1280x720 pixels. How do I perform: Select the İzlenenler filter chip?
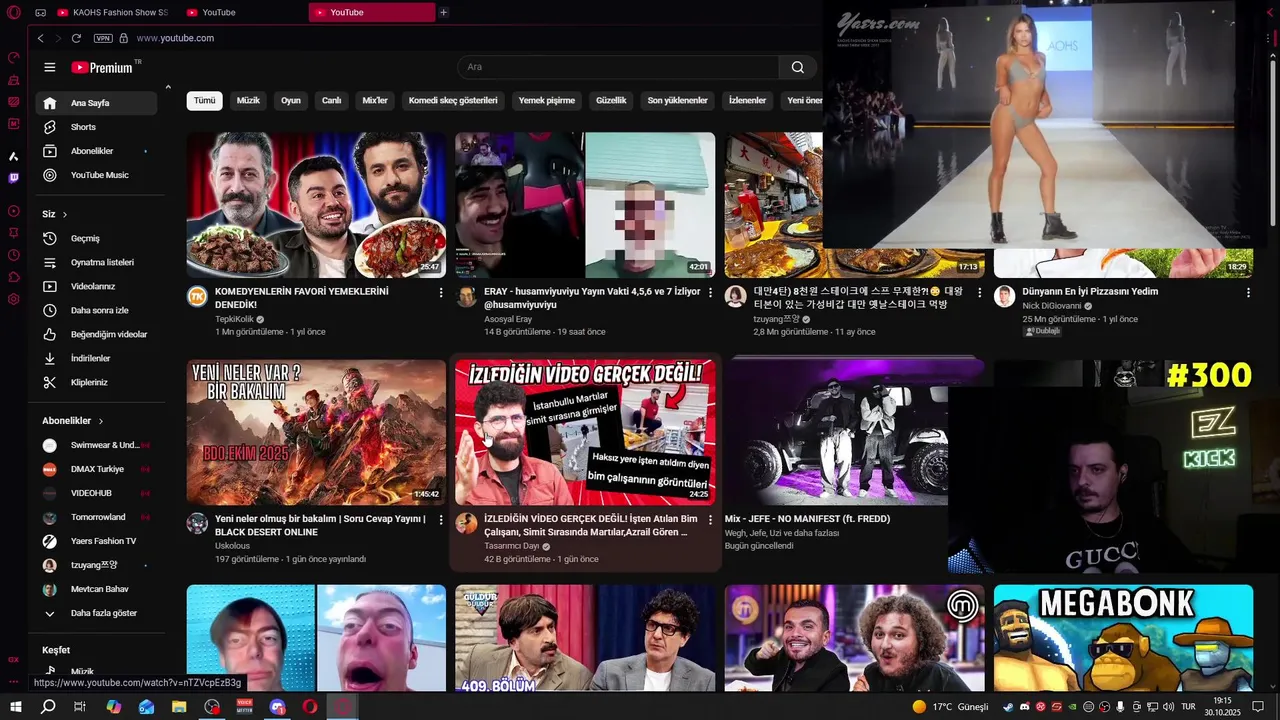(x=747, y=100)
